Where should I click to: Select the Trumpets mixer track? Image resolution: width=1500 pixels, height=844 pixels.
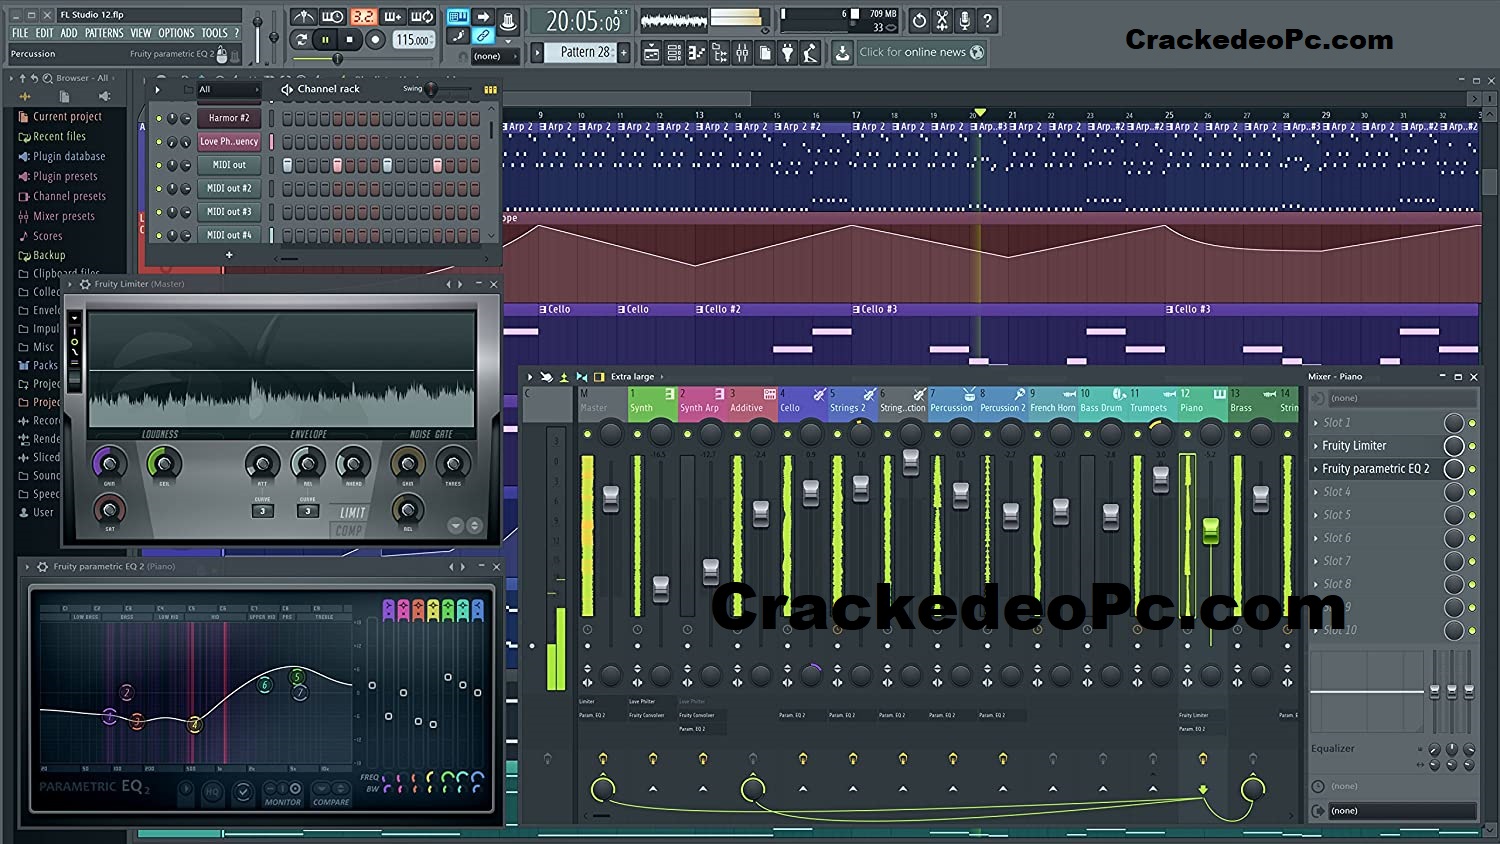(x=1152, y=401)
